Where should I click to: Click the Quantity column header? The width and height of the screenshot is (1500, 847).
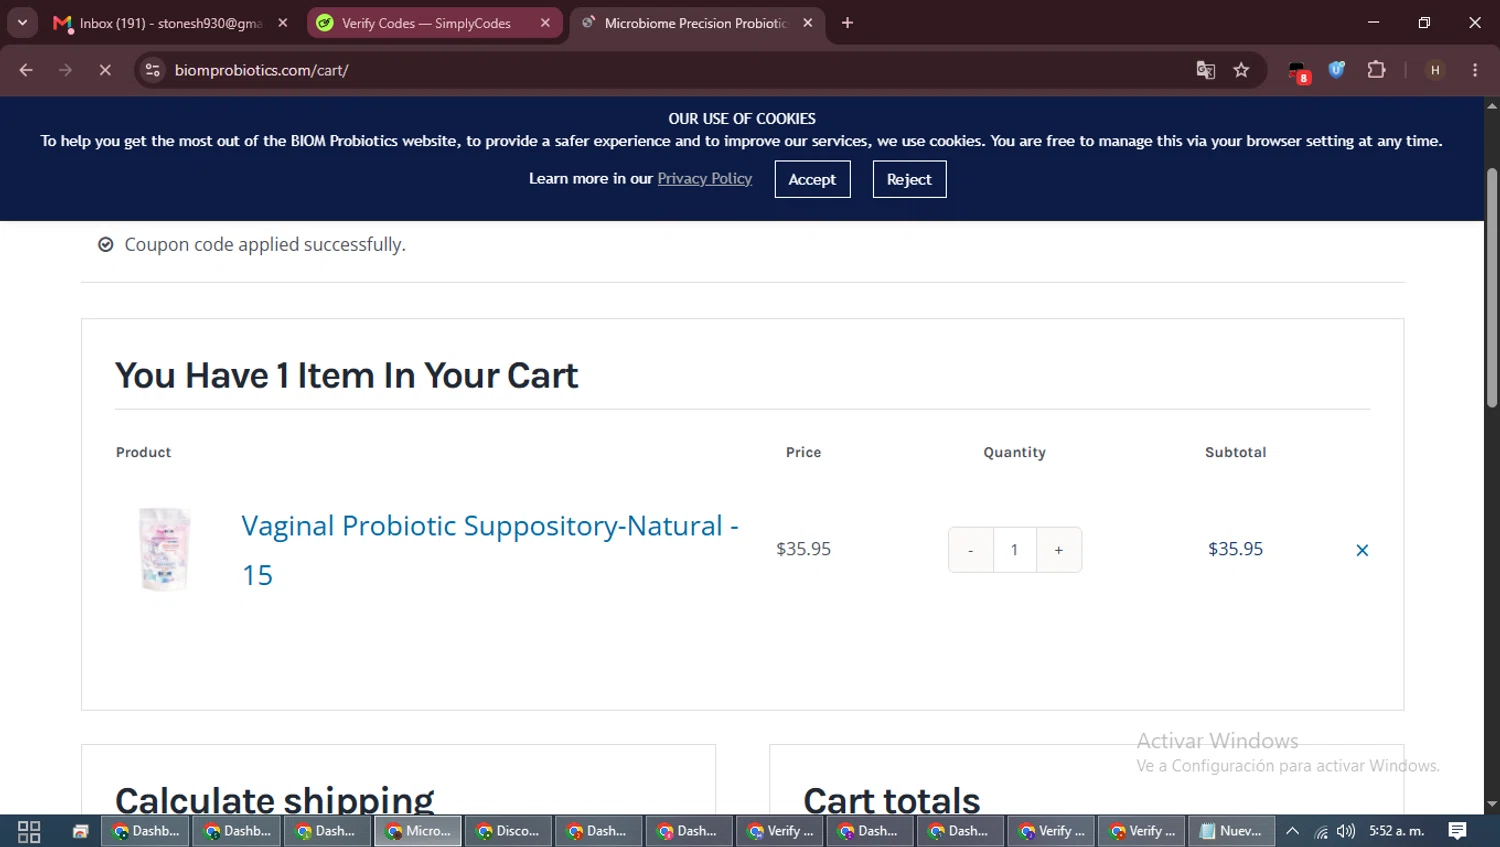tap(1014, 452)
